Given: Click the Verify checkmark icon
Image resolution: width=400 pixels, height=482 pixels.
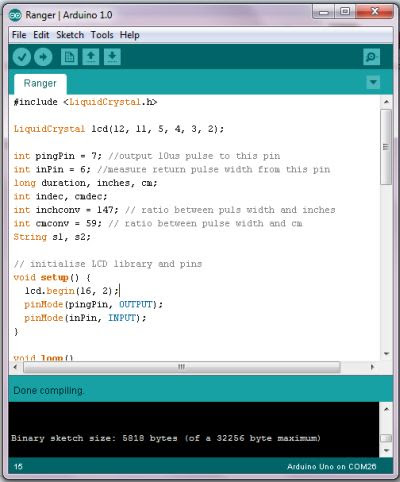Looking at the screenshot, I should [x=22, y=57].
